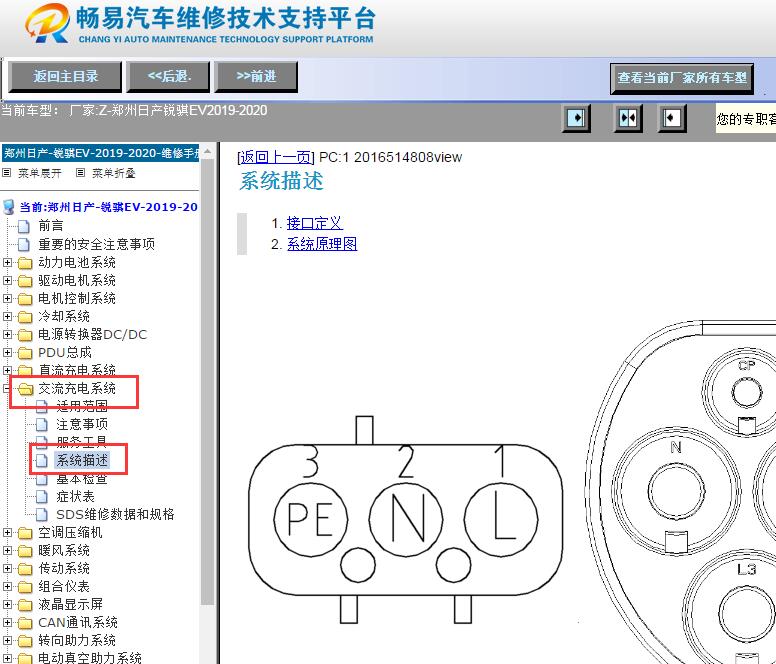This screenshot has height=664, width=776.
Task: Open SDS维修数据和规格 tree entry
Action: point(115,515)
